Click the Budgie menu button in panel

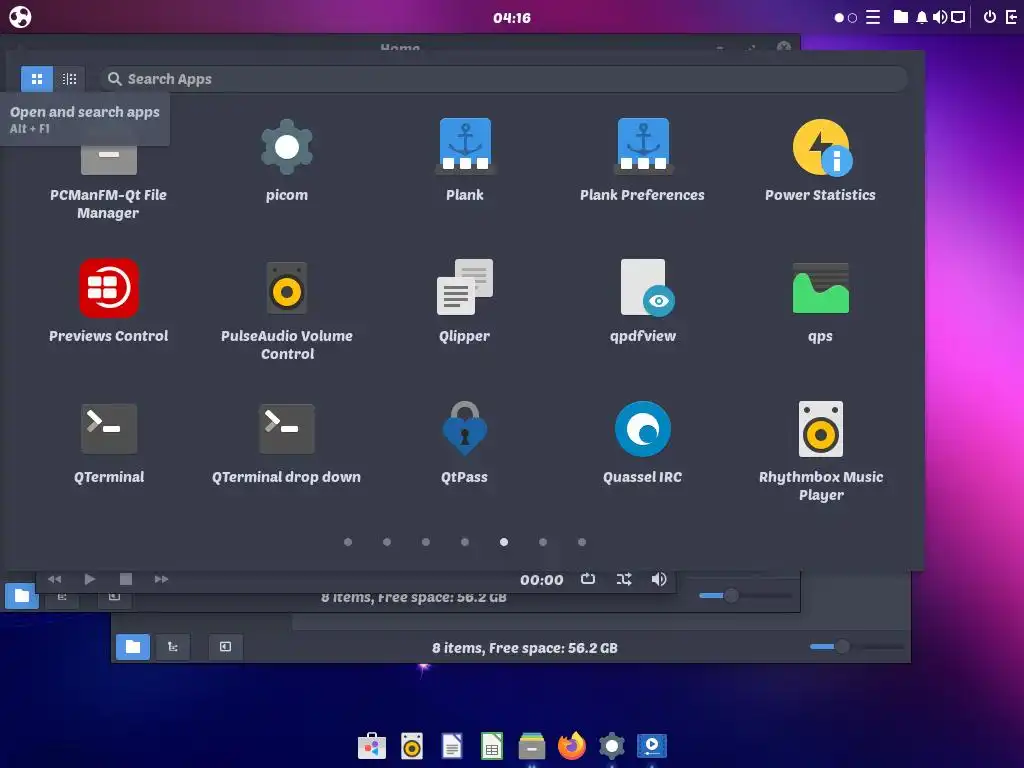[20, 17]
